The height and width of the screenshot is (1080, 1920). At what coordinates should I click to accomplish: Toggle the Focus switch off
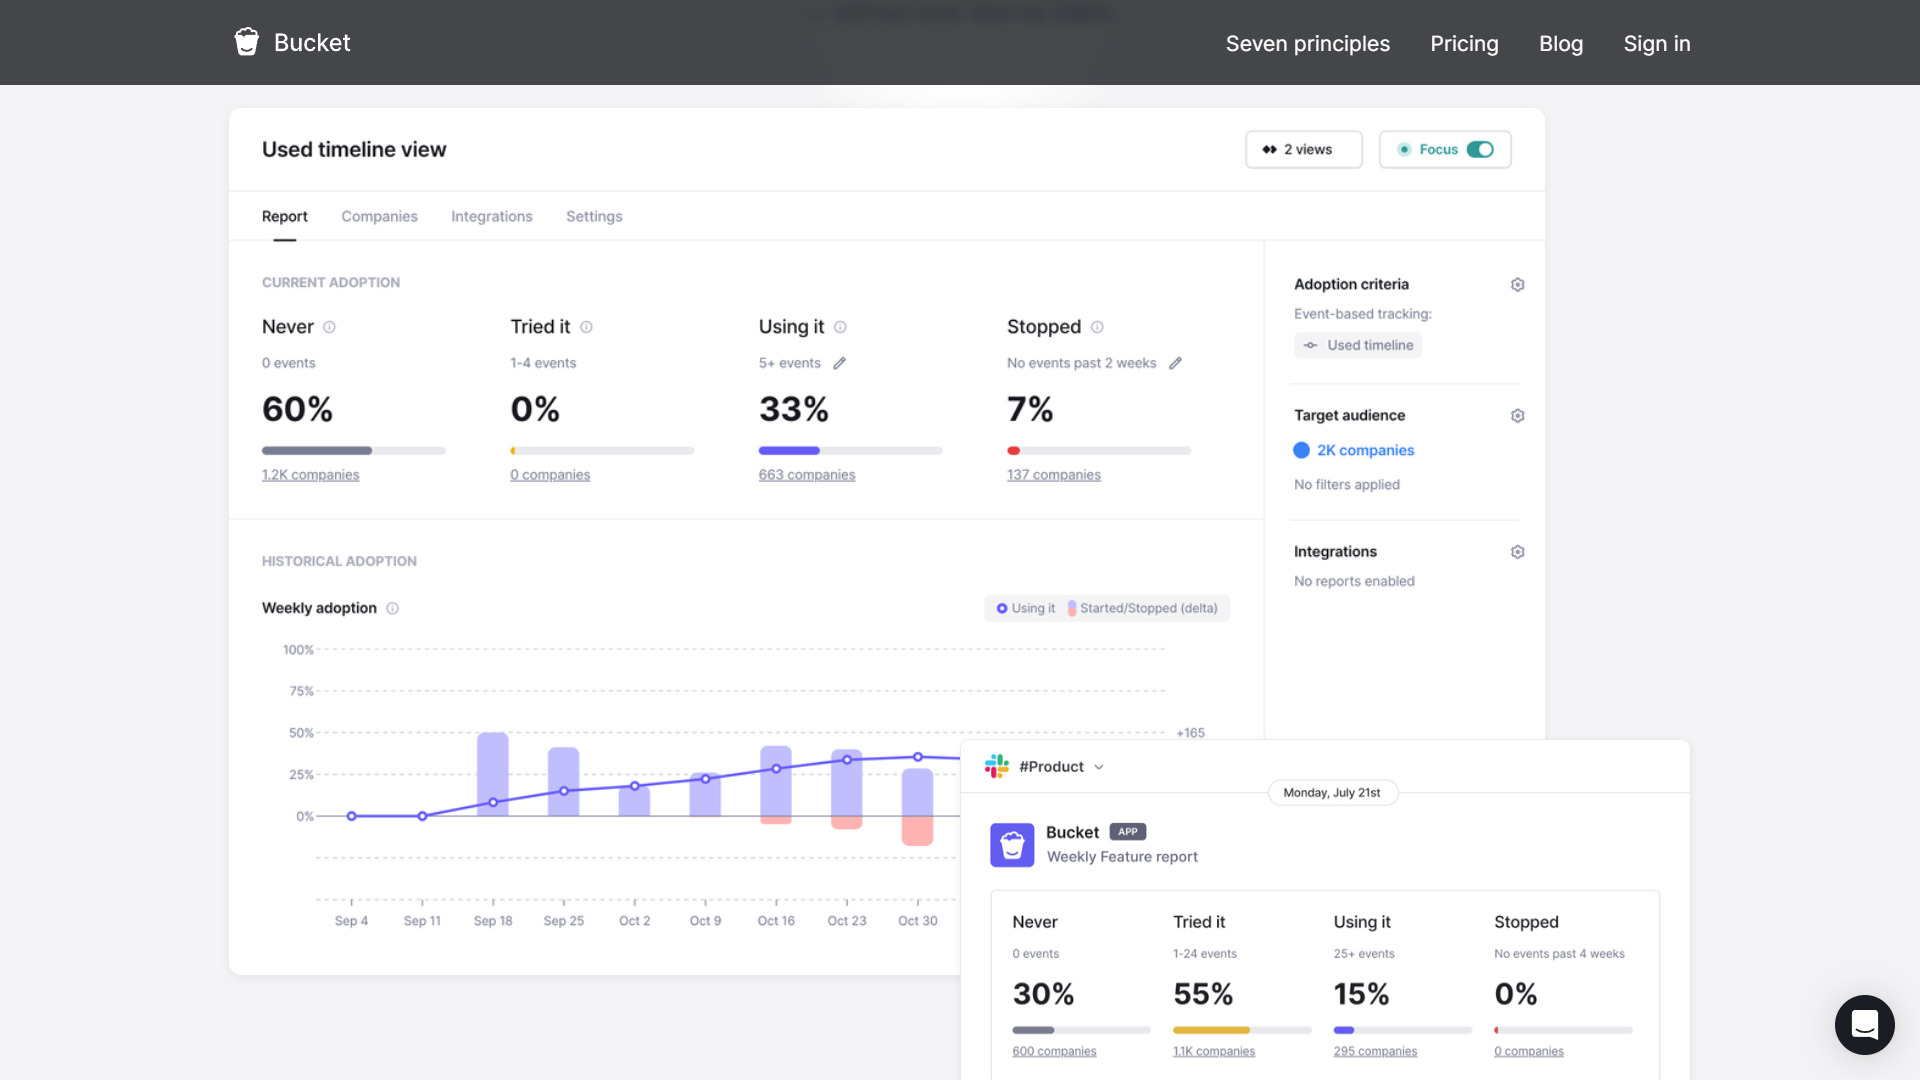coord(1480,149)
